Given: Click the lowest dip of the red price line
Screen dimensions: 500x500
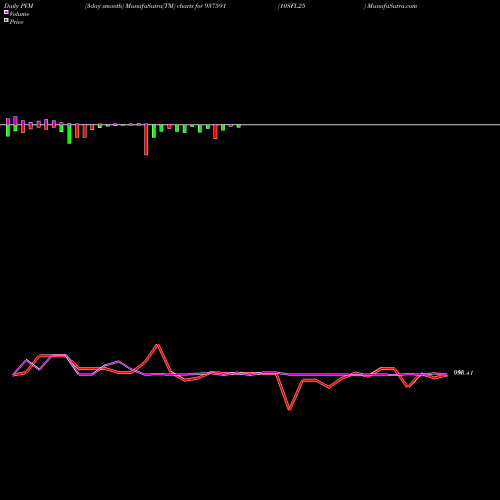Looking at the screenshot, I should coord(289,409).
